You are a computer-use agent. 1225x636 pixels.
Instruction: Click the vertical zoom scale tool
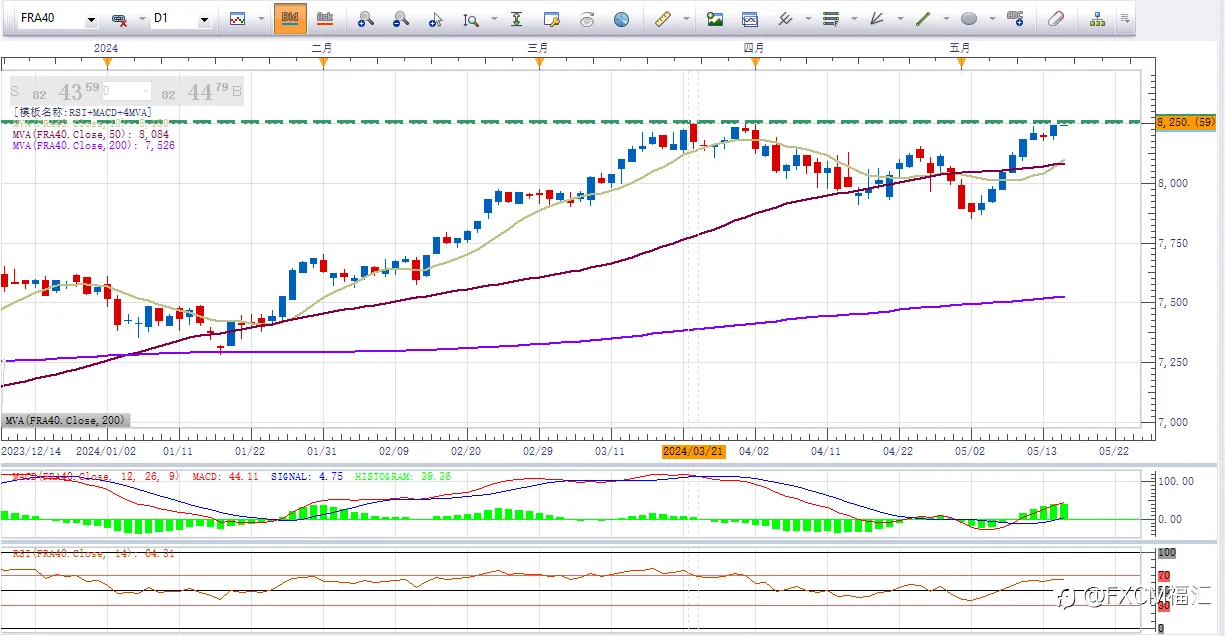coord(470,19)
